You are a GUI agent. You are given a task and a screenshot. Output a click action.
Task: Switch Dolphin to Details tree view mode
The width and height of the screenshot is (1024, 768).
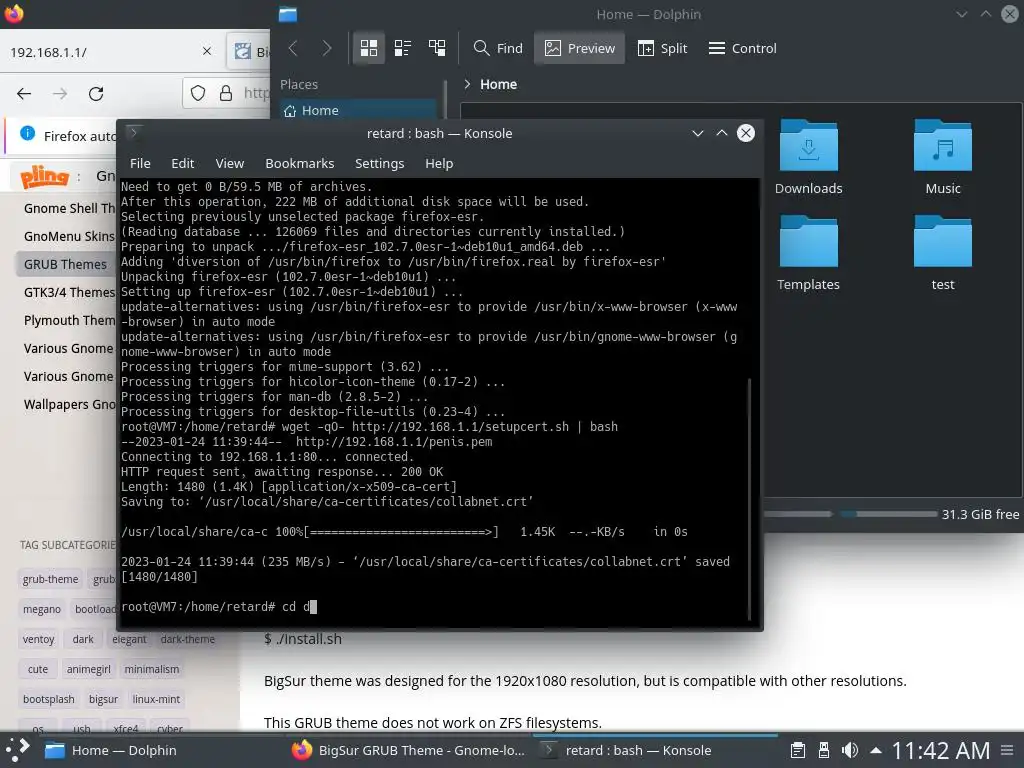click(x=437, y=48)
